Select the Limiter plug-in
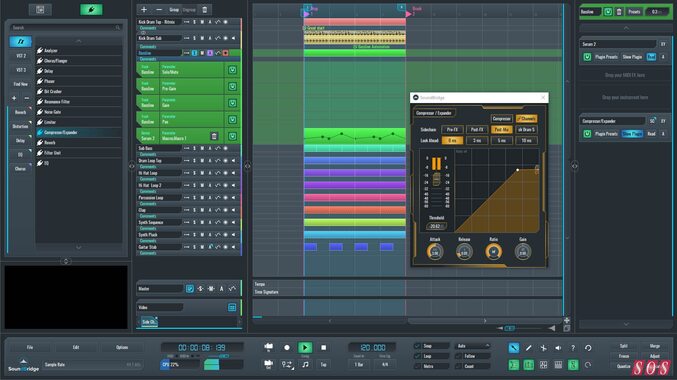Image resolution: width=677 pixels, height=380 pixels. [79, 122]
